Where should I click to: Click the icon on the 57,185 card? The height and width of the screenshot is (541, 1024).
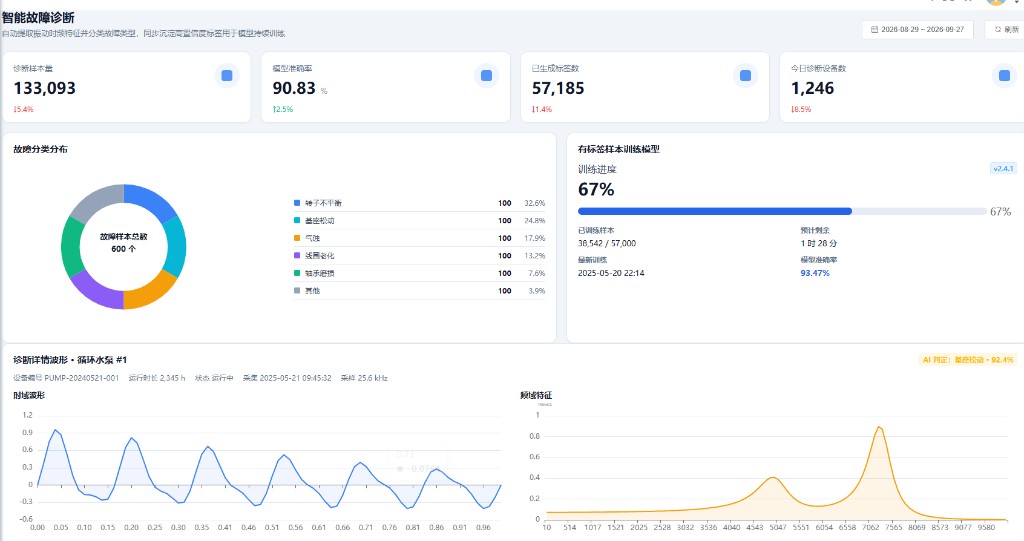(745, 76)
